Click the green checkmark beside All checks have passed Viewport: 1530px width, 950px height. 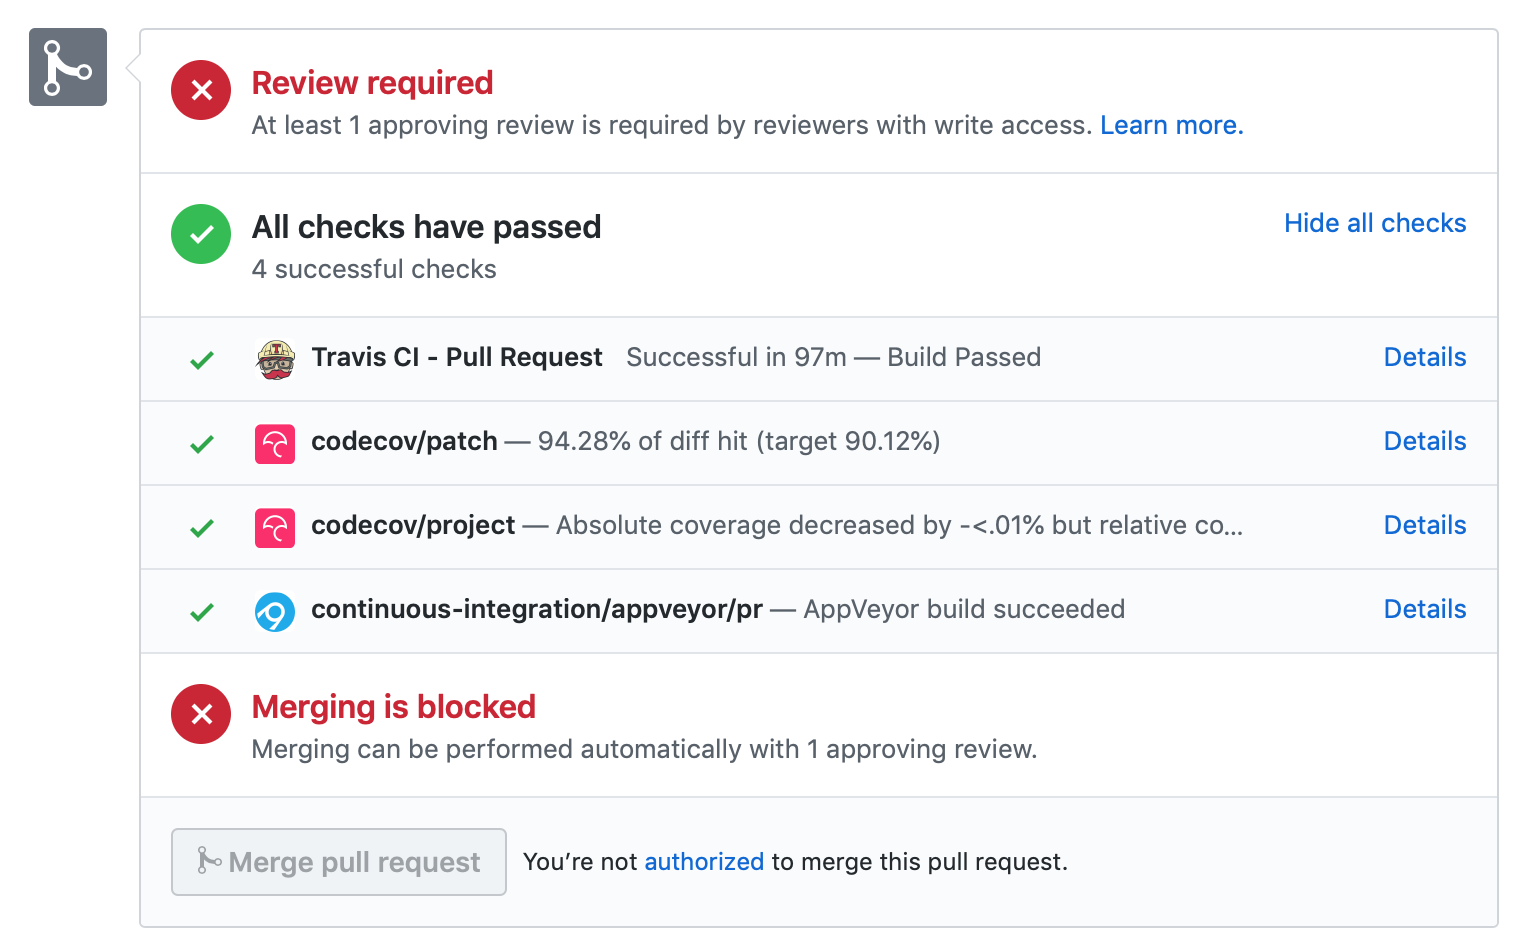point(201,234)
